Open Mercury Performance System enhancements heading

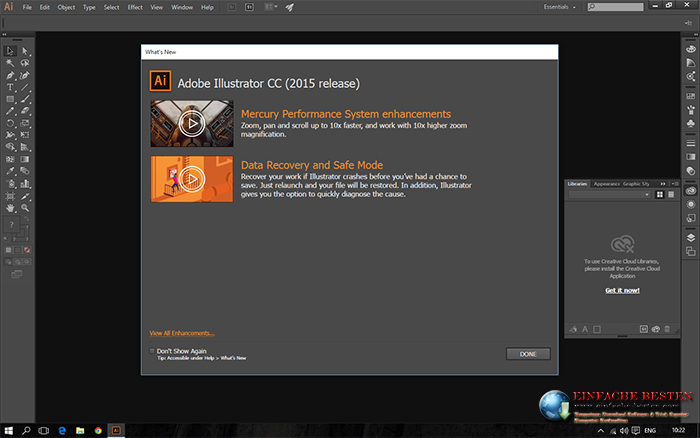(x=346, y=114)
